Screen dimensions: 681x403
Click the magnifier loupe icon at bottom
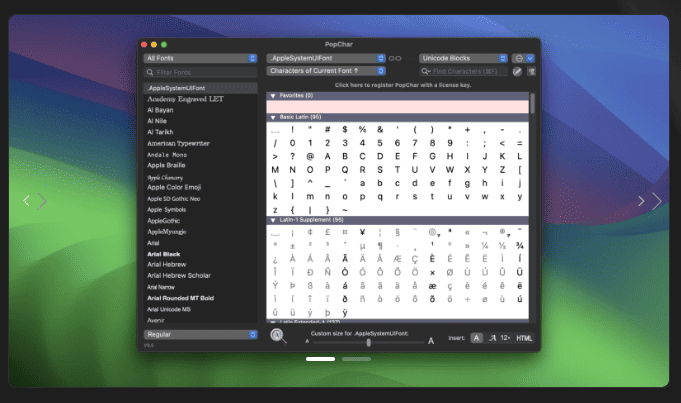click(x=278, y=336)
